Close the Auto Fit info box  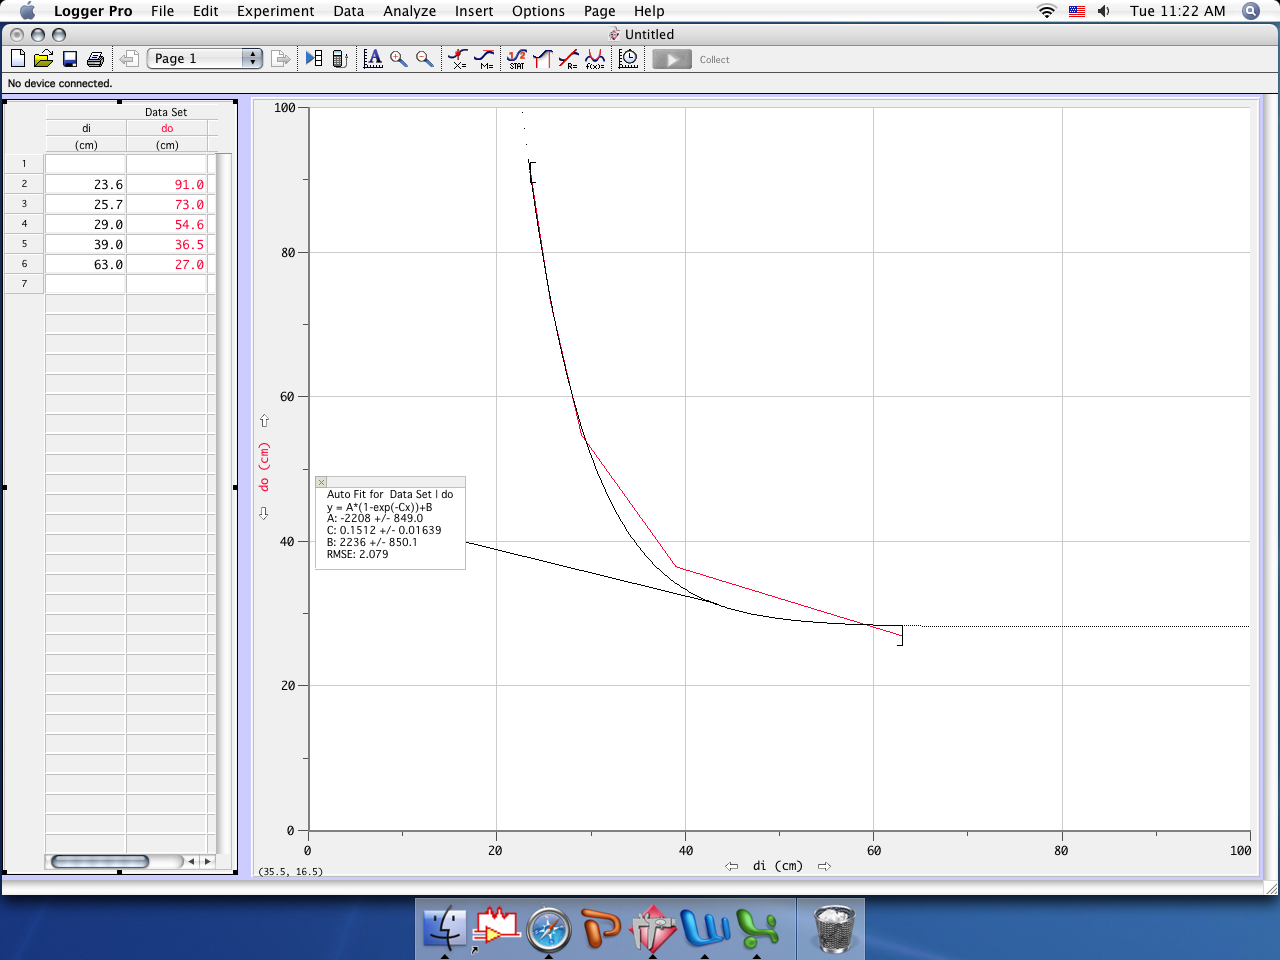pyautogui.click(x=321, y=482)
